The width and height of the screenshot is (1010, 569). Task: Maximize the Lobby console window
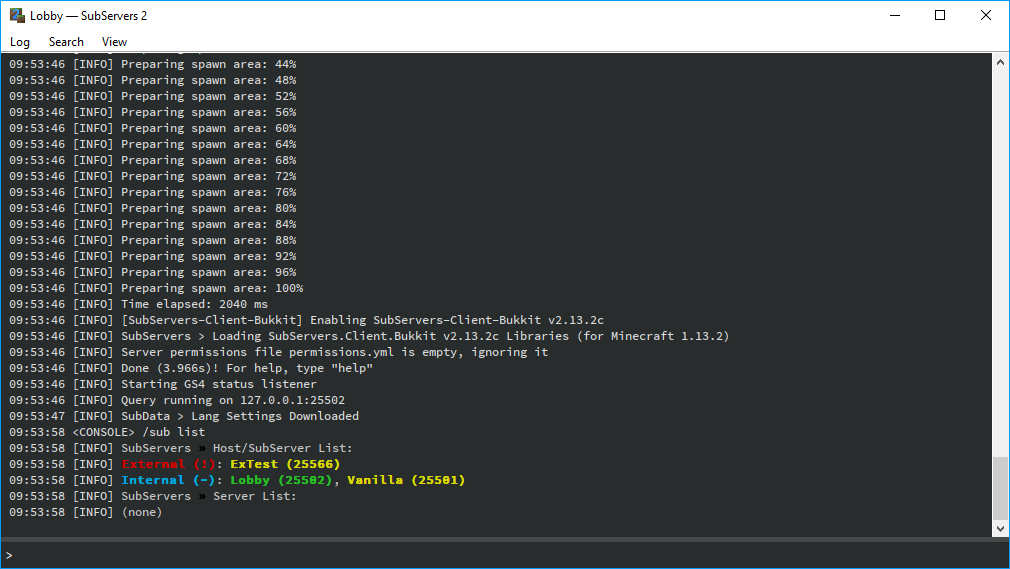pos(940,15)
